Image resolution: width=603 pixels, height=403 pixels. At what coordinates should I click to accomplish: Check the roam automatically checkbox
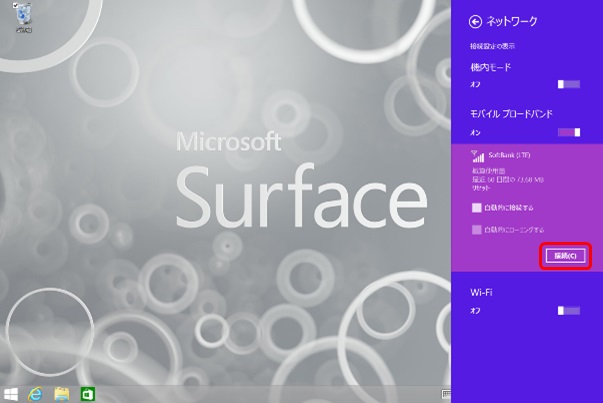[x=476, y=230]
